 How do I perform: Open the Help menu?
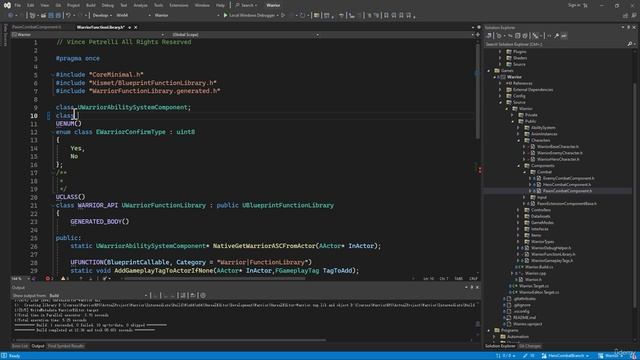[x=220, y=5]
